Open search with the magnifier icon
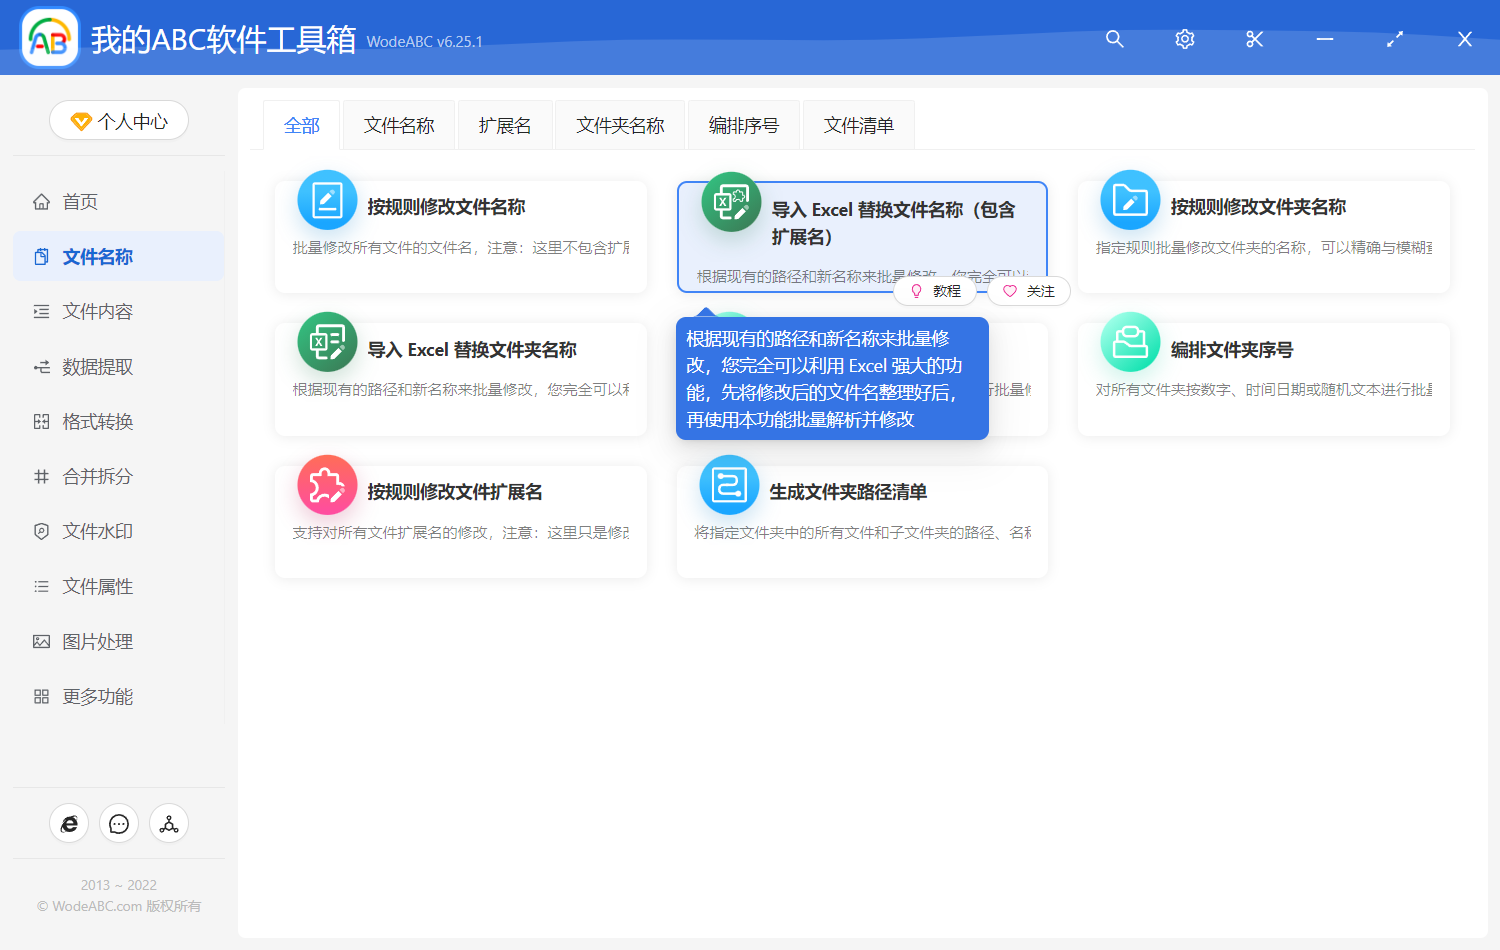The height and width of the screenshot is (950, 1500). pyautogui.click(x=1114, y=39)
